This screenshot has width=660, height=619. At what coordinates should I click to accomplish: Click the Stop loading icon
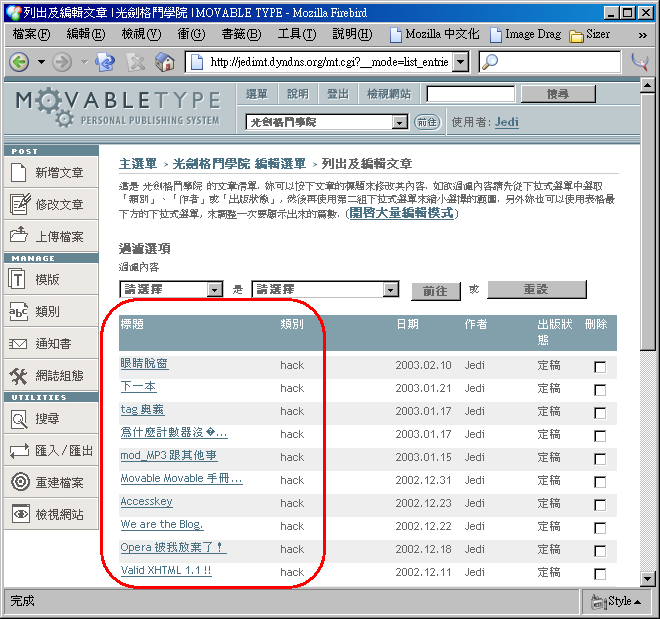click(x=136, y=63)
